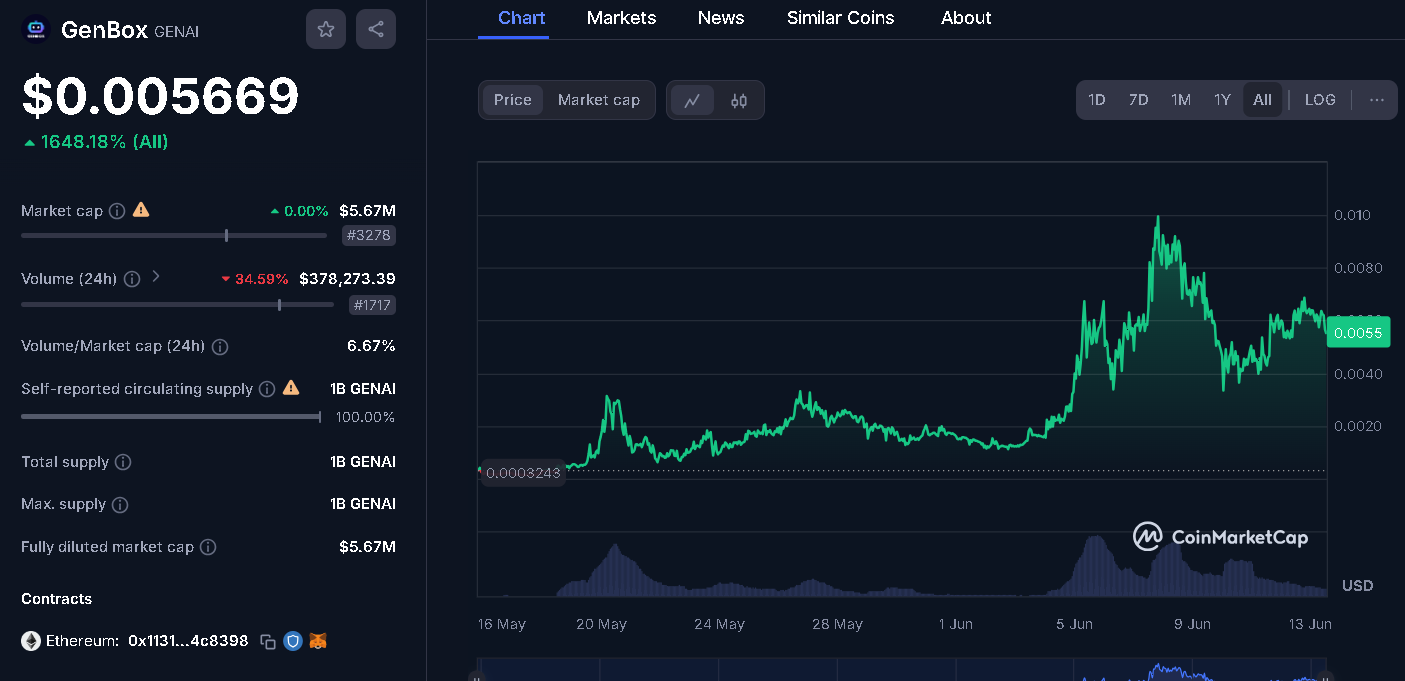Click the Ethereum logo icon

coord(31,641)
